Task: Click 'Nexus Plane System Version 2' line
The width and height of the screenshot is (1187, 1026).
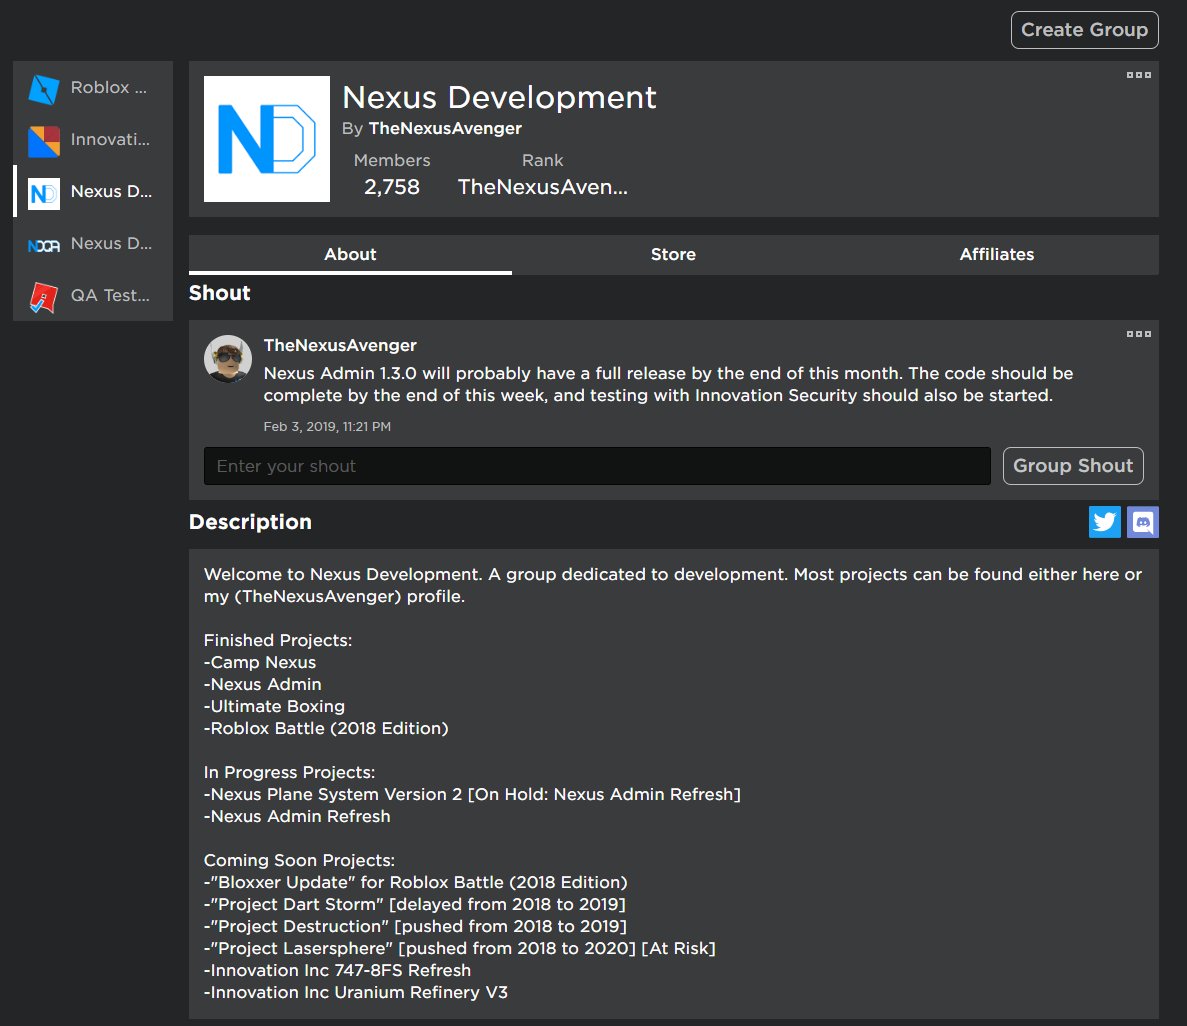Action: (x=472, y=794)
